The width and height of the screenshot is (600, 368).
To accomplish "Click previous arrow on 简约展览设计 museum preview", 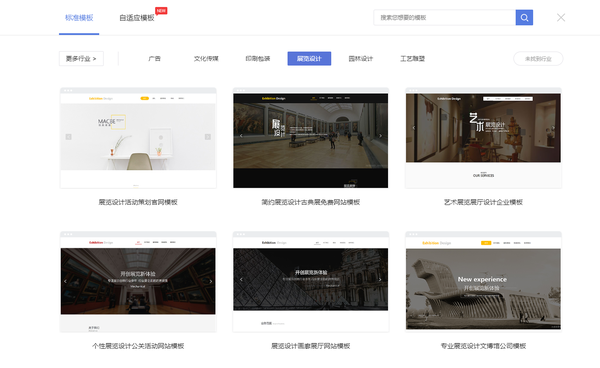I will [241, 135].
